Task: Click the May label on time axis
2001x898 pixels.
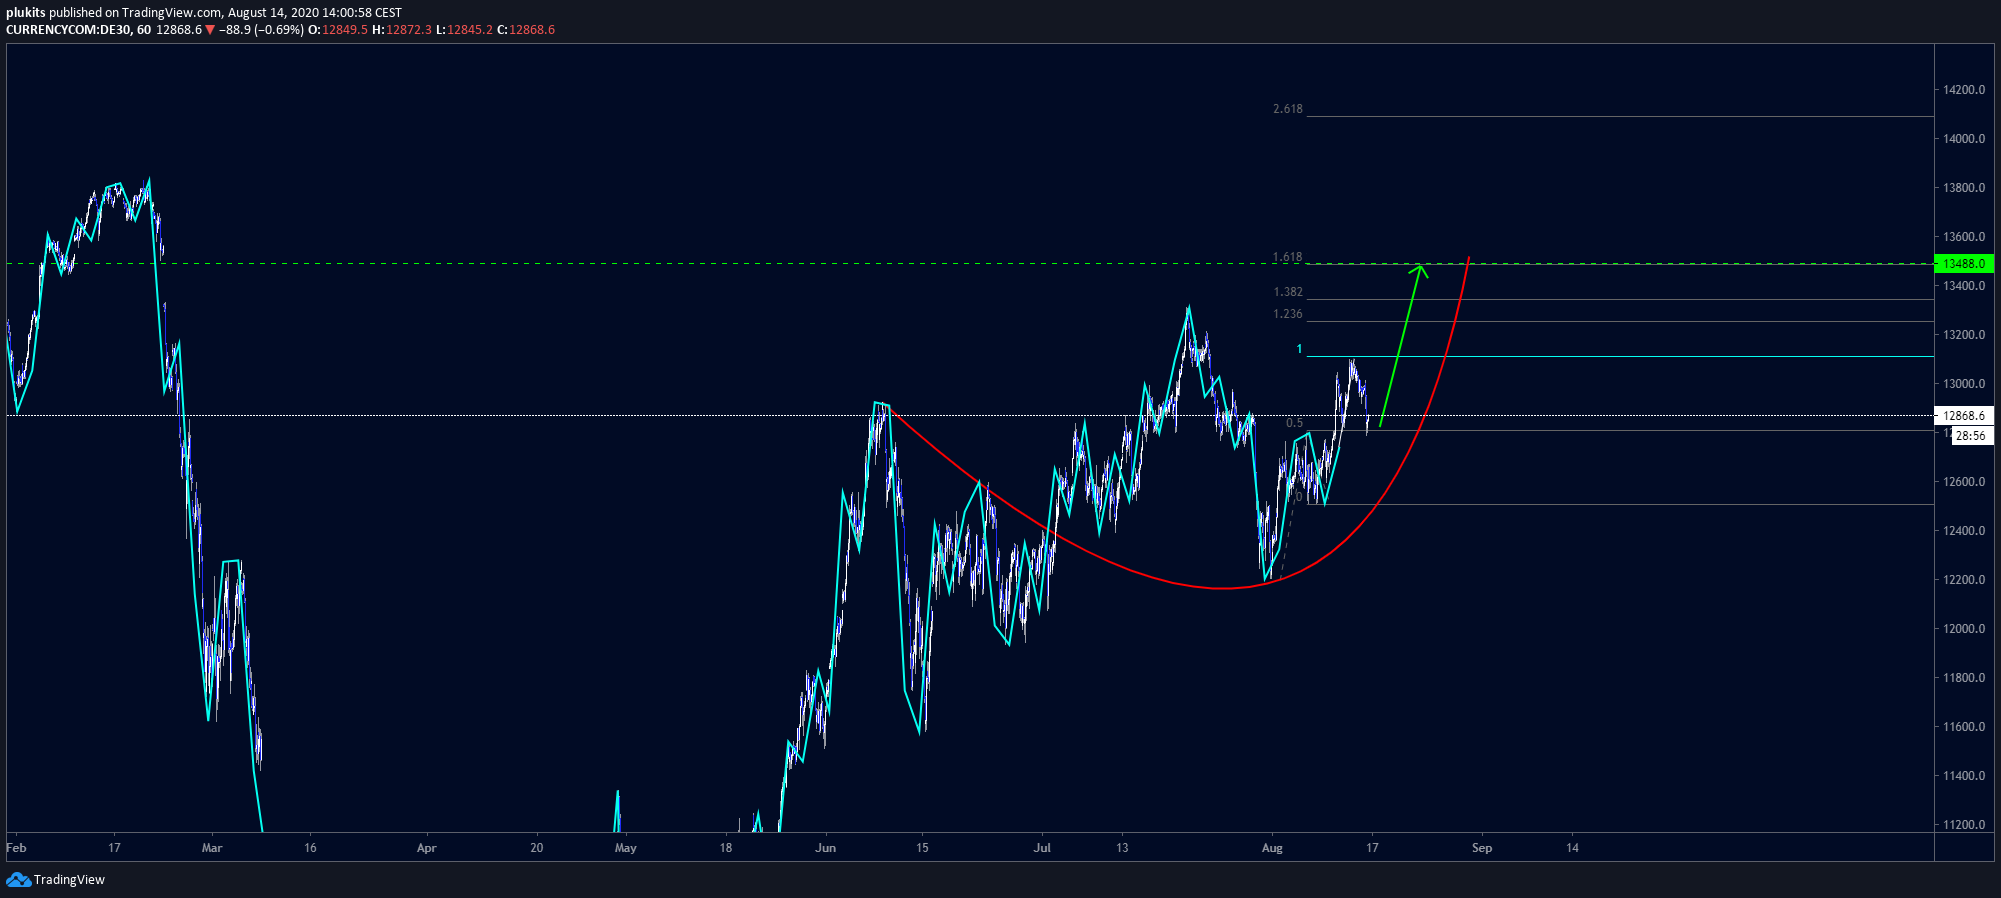Action: (x=626, y=848)
